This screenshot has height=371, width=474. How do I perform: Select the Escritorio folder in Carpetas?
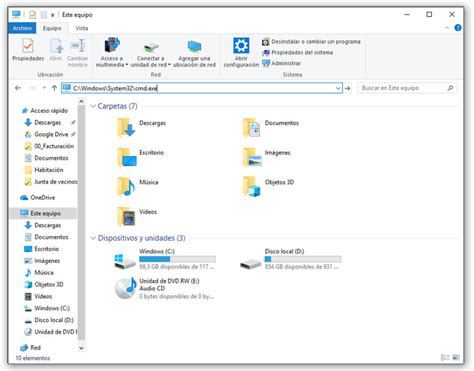click(140, 157)
